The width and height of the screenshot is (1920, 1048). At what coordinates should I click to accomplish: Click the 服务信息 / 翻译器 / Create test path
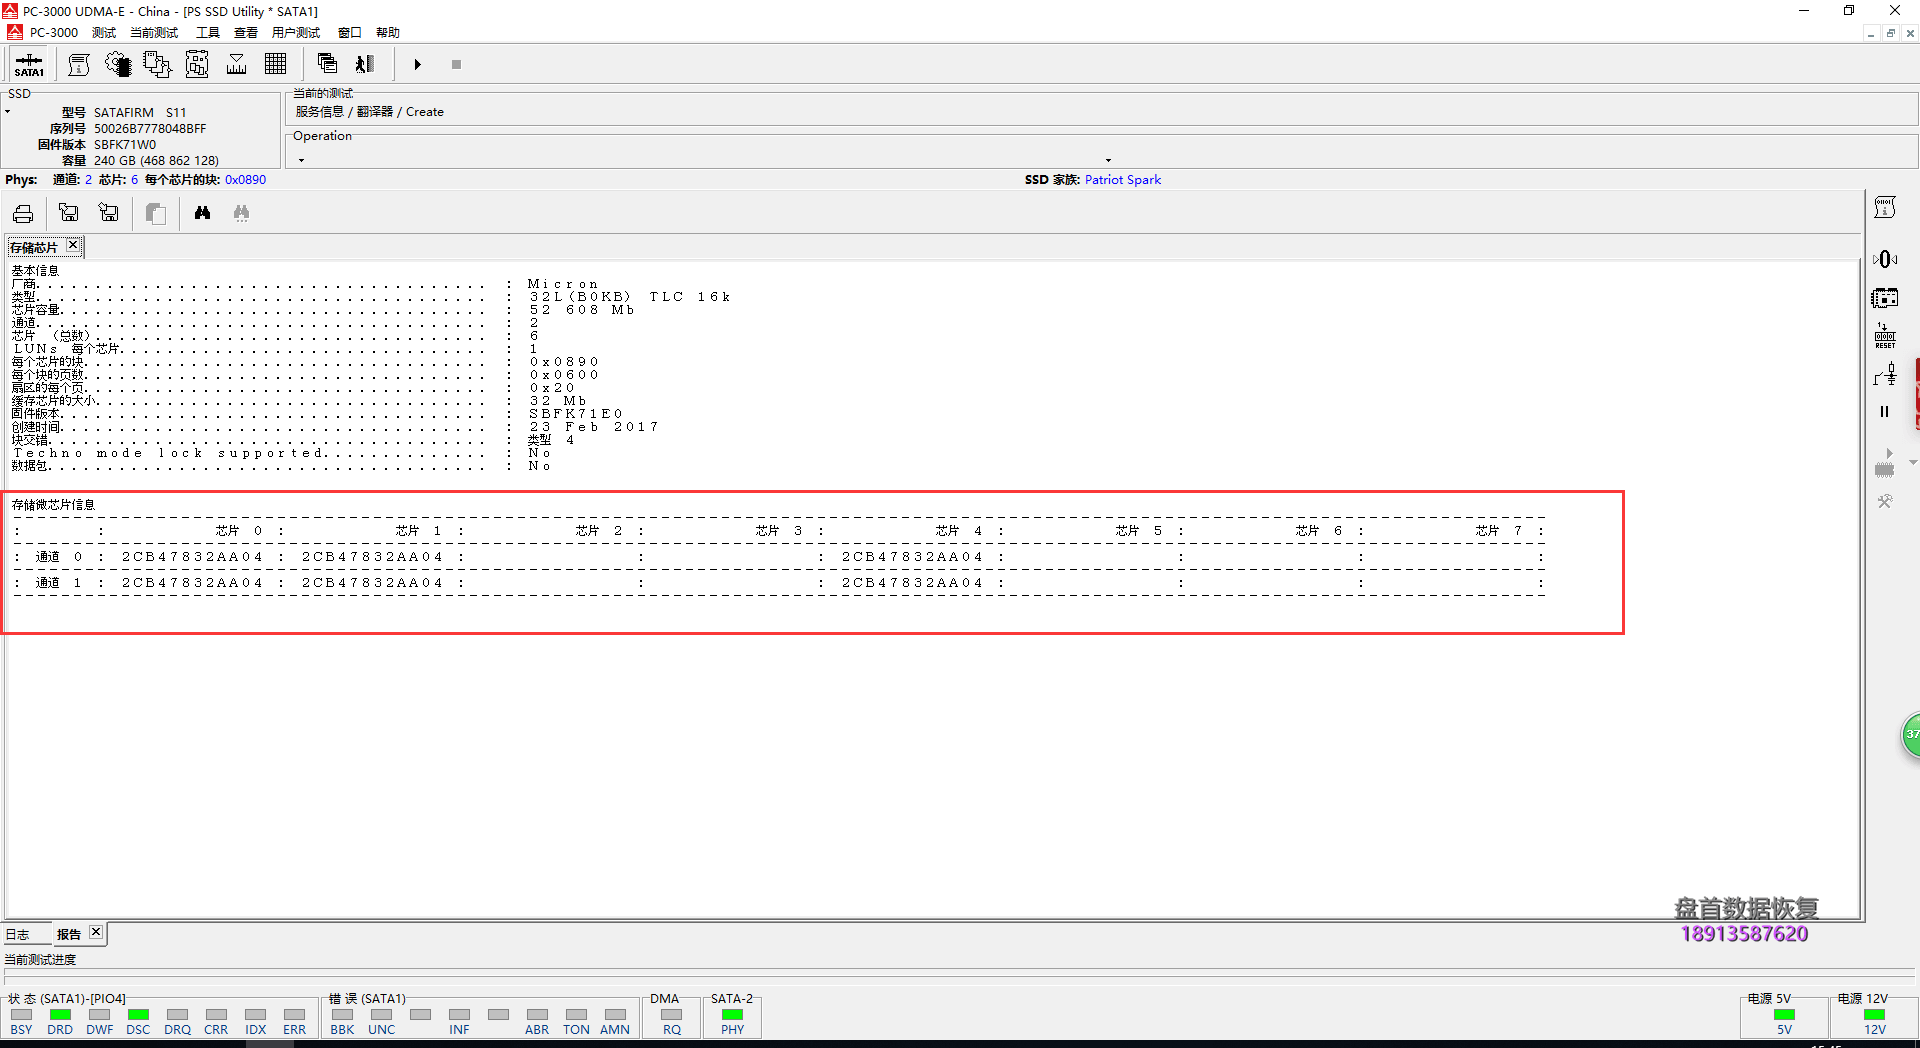370,112
